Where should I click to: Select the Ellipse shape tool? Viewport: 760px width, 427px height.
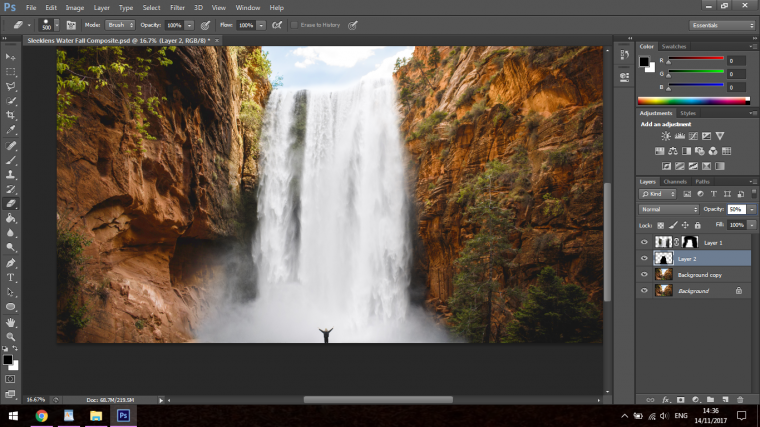pyautogui.click(x=10, y=307)
